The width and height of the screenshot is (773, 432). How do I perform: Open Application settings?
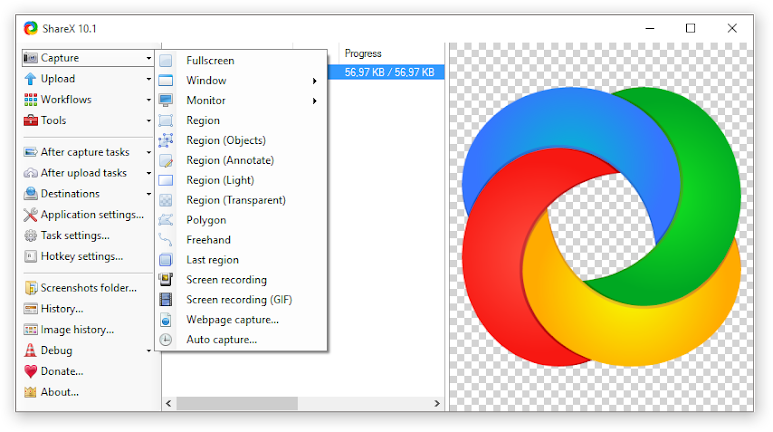[91, 215]
